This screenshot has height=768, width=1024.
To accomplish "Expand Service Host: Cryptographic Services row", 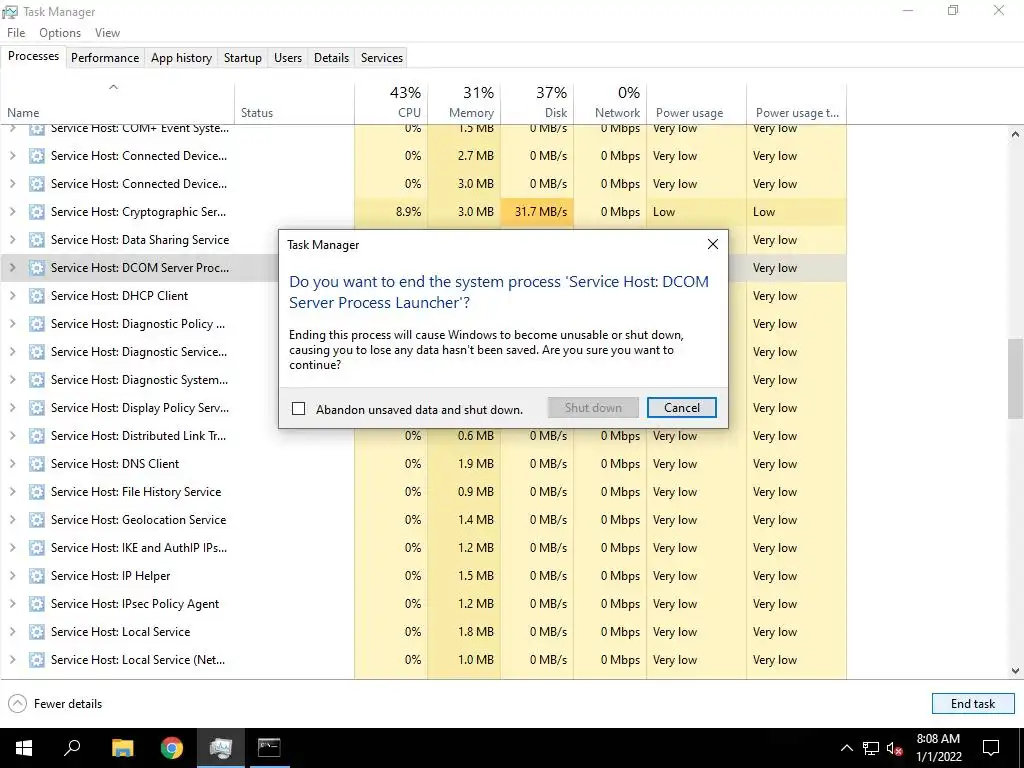I will 12,212.
